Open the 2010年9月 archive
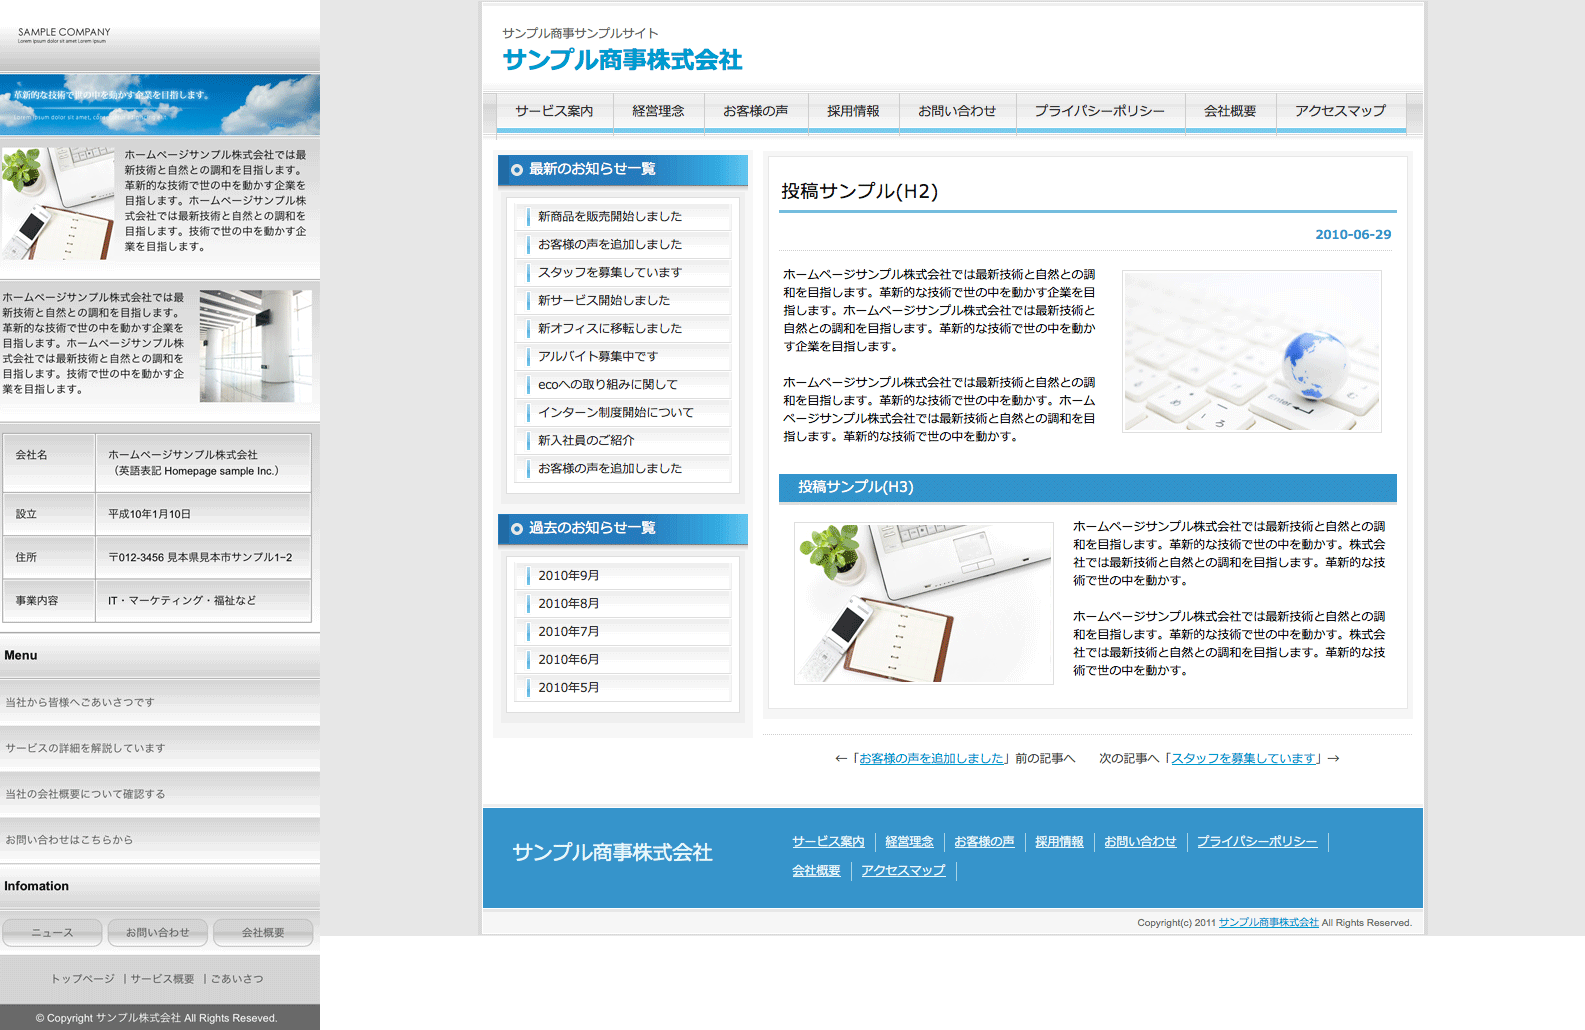The image size is (1585, 1030). click(x=568, y=576)
